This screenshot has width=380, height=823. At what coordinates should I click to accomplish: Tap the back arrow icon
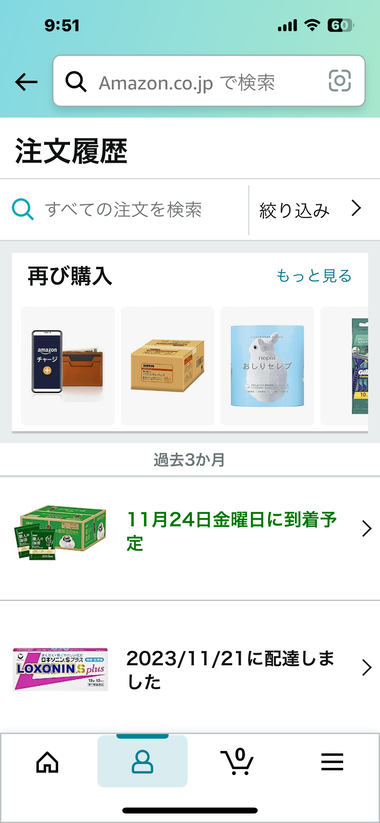pos(26,81)
